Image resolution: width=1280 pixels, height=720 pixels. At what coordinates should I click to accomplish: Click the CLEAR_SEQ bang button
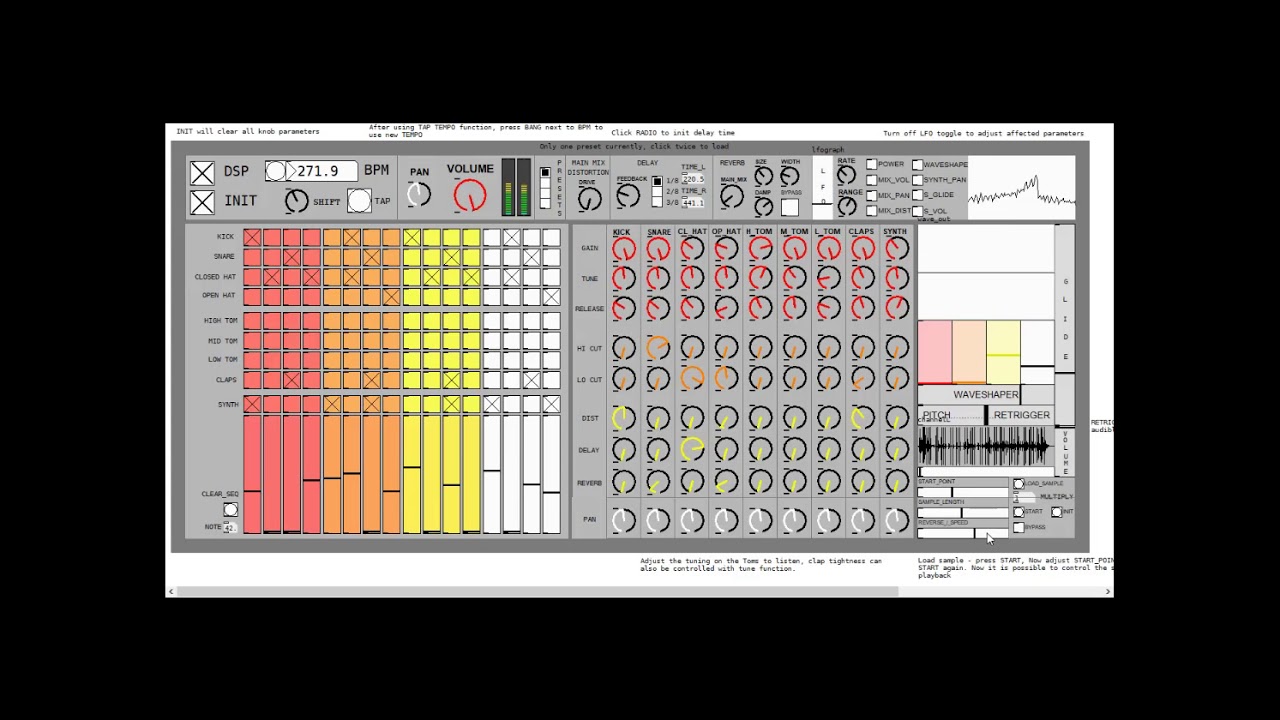tap(230, 510)
